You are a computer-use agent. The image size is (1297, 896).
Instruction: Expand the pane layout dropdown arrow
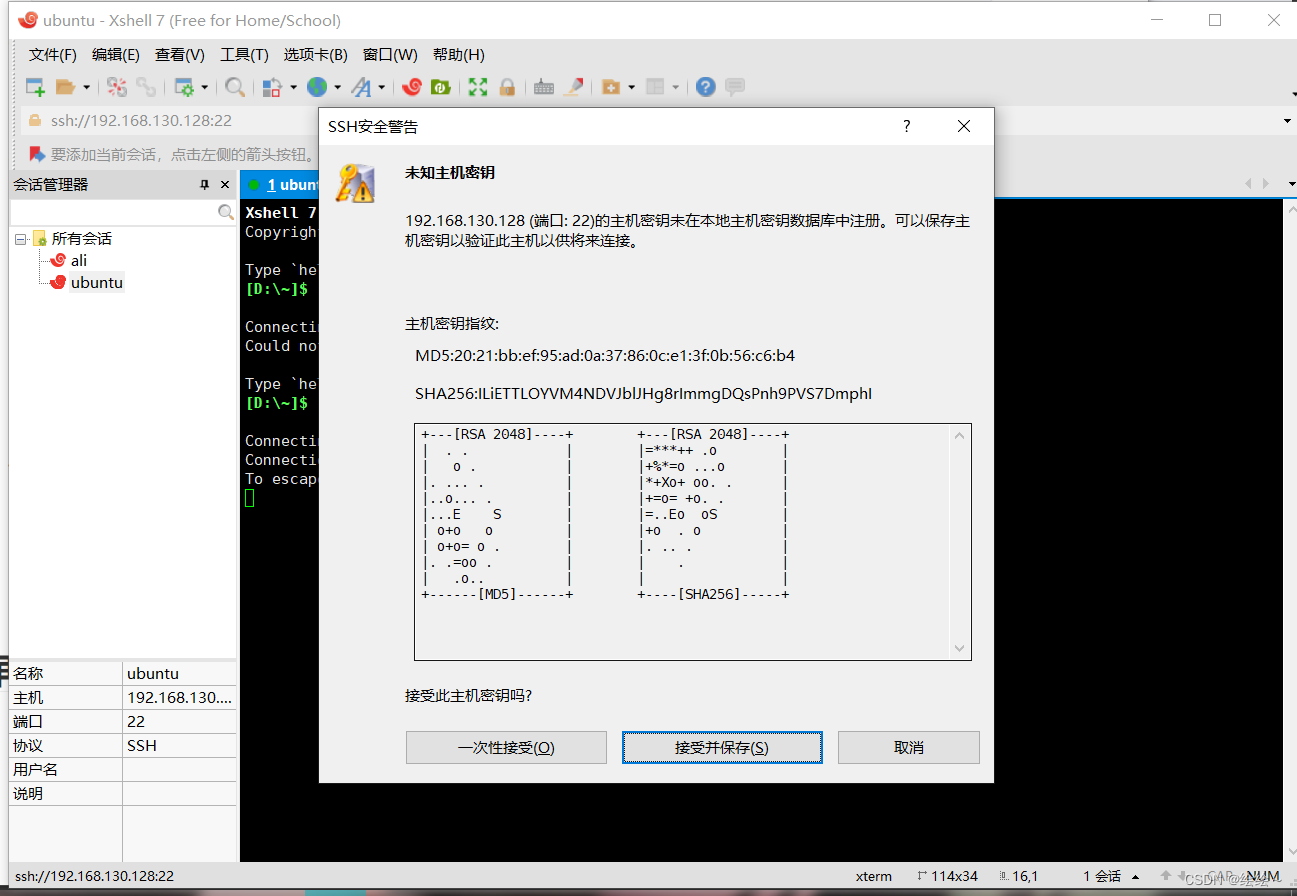[675, 87]
